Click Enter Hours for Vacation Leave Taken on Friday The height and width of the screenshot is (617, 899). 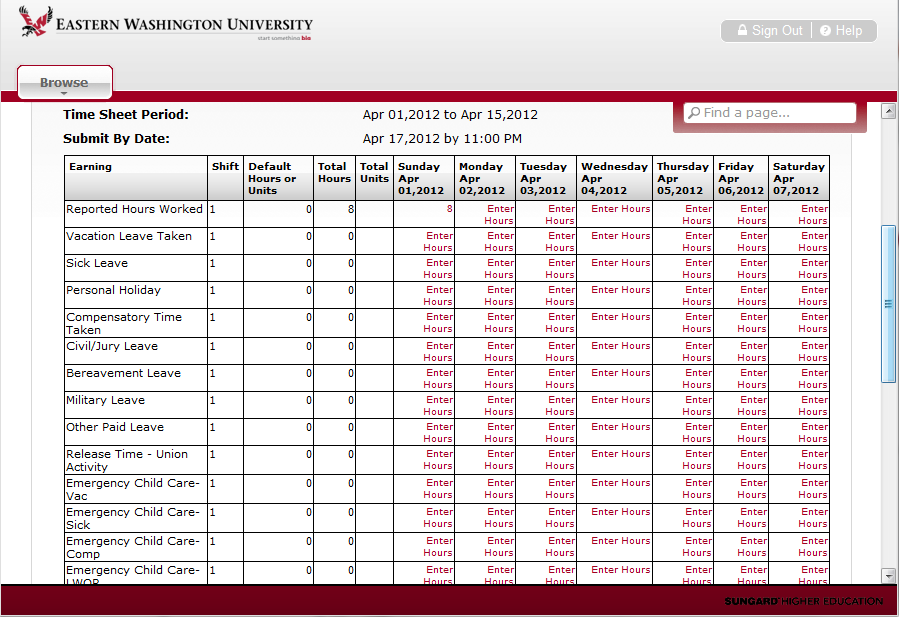pos(752,241)
